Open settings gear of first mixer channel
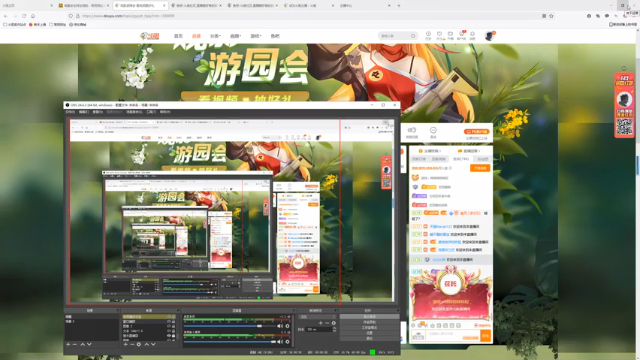 (288, 326)
